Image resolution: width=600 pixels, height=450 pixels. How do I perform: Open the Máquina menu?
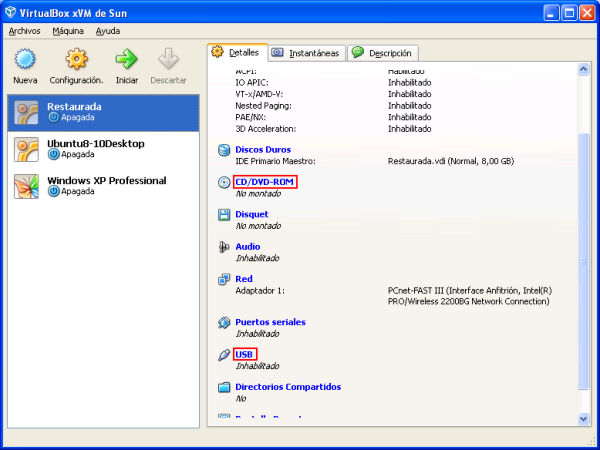(68, 31)
